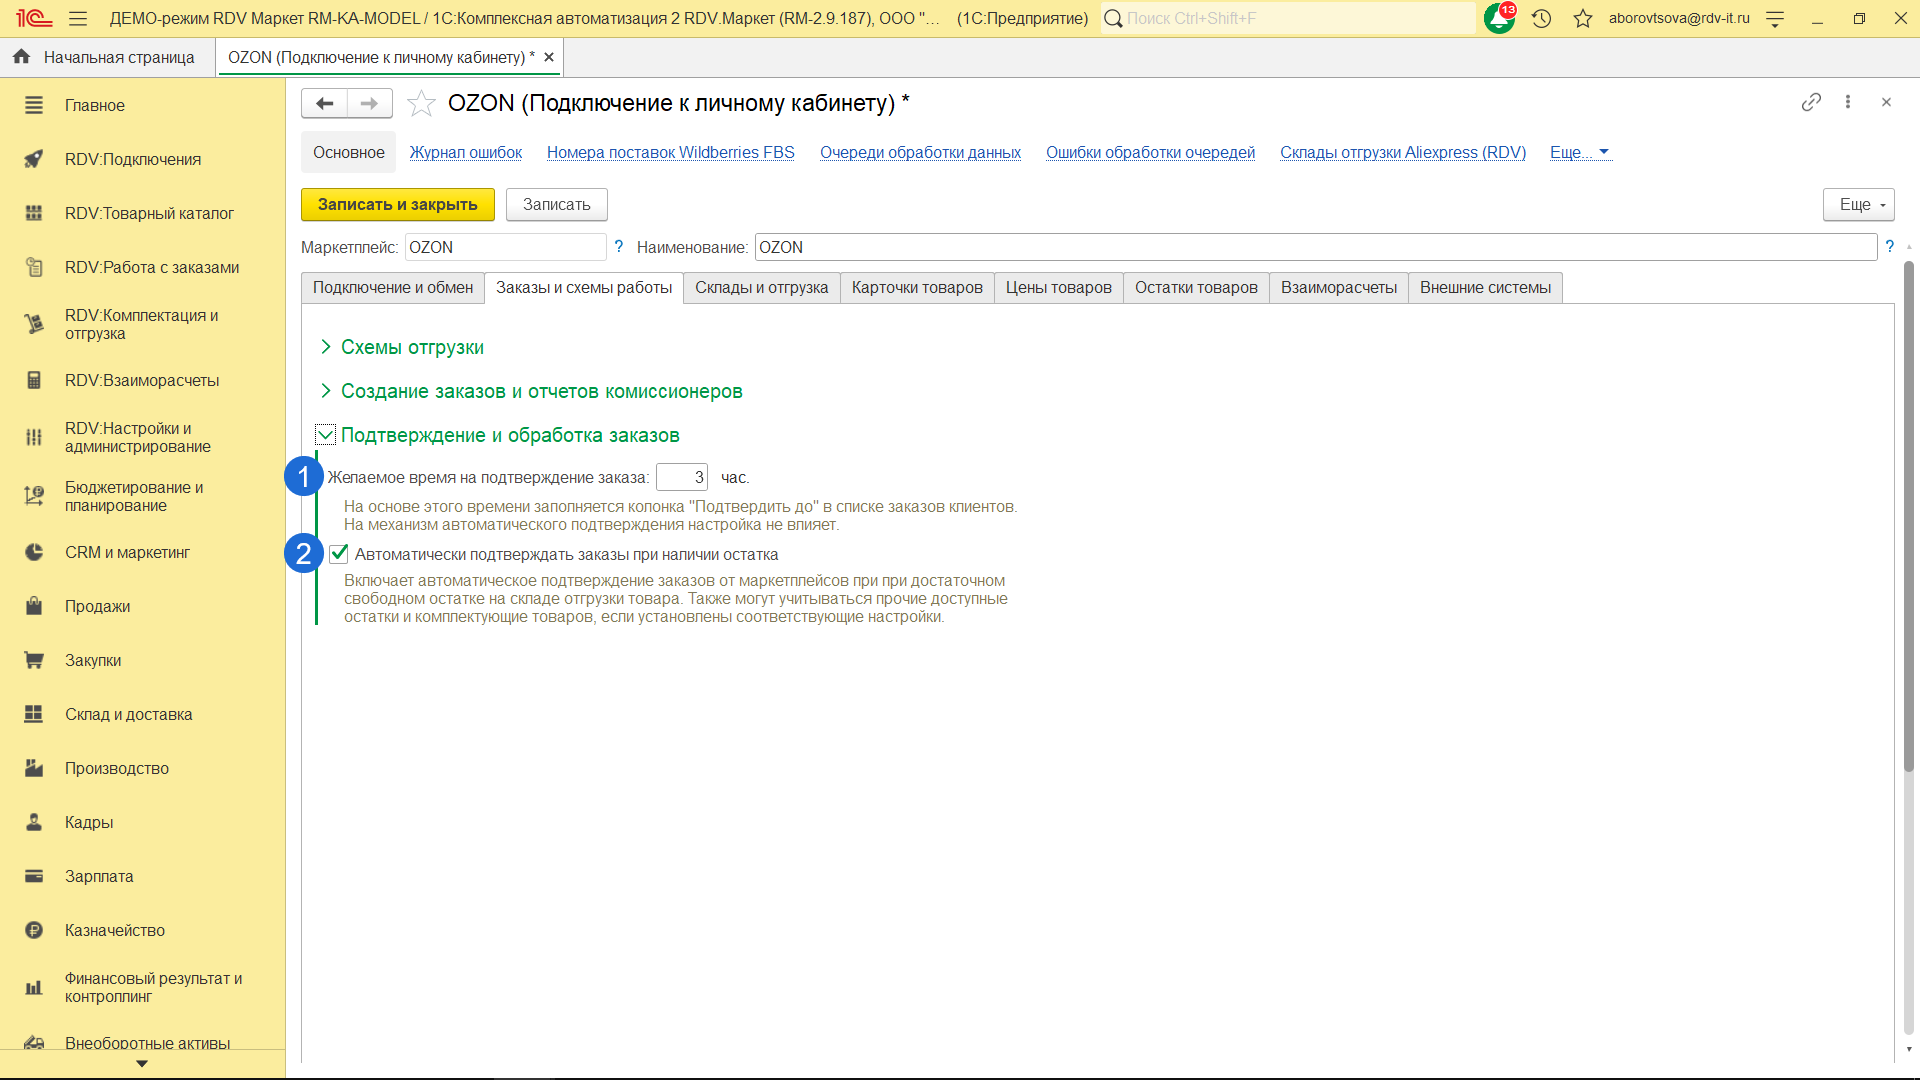1920x1080 pixels.
Task: Click the notifications bell icon
Action: pyautogui.click(x=1498, y=18)
